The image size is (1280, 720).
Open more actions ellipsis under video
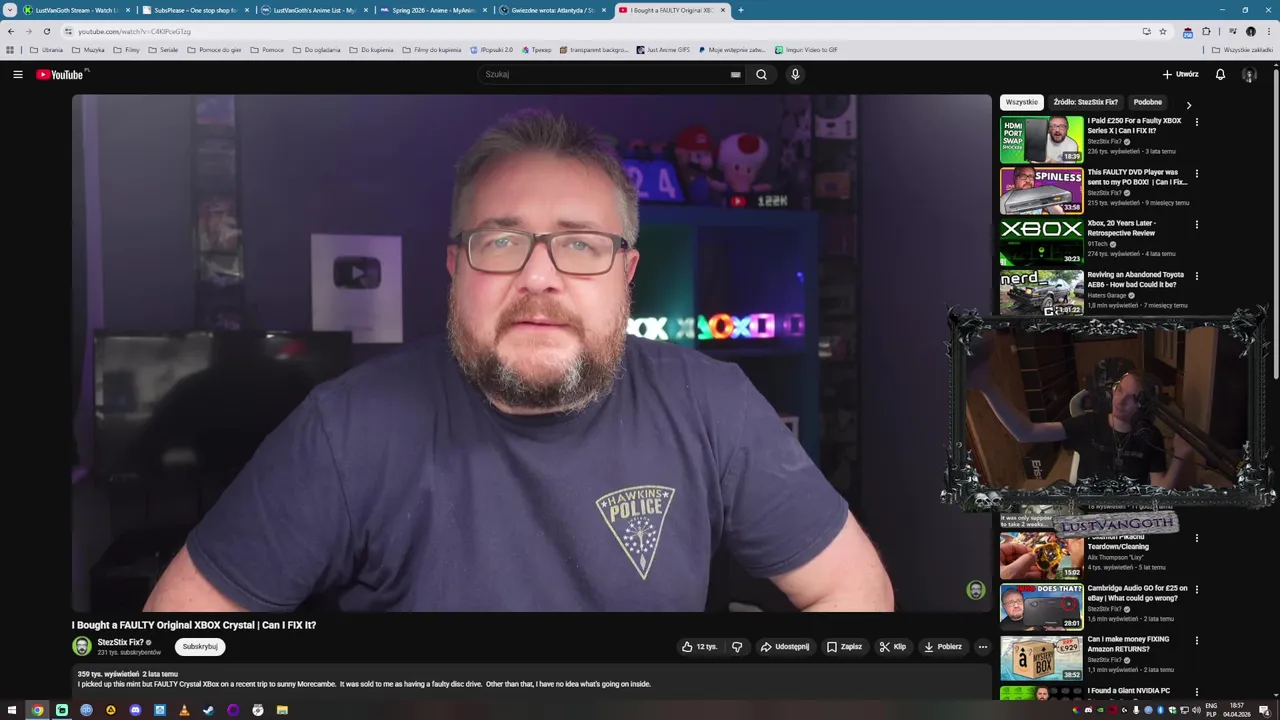pyautogui.click(x=982, y=647)
